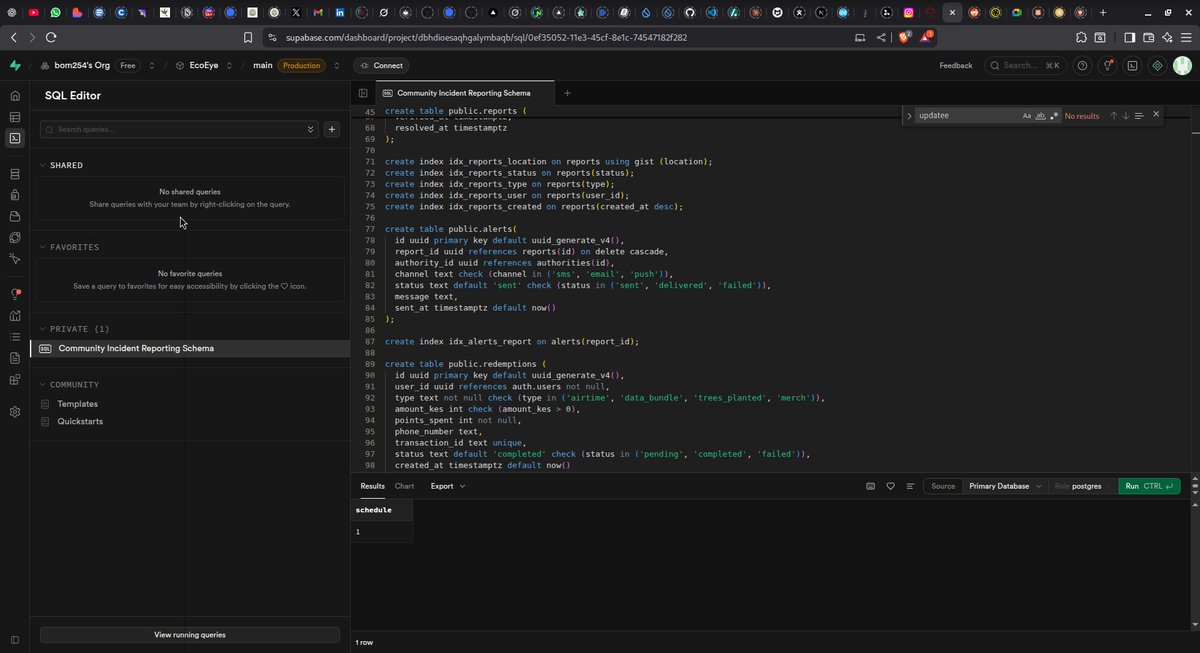
Task: Open the Advisors lightbulb sidebar icon
Action: [15, 294]
